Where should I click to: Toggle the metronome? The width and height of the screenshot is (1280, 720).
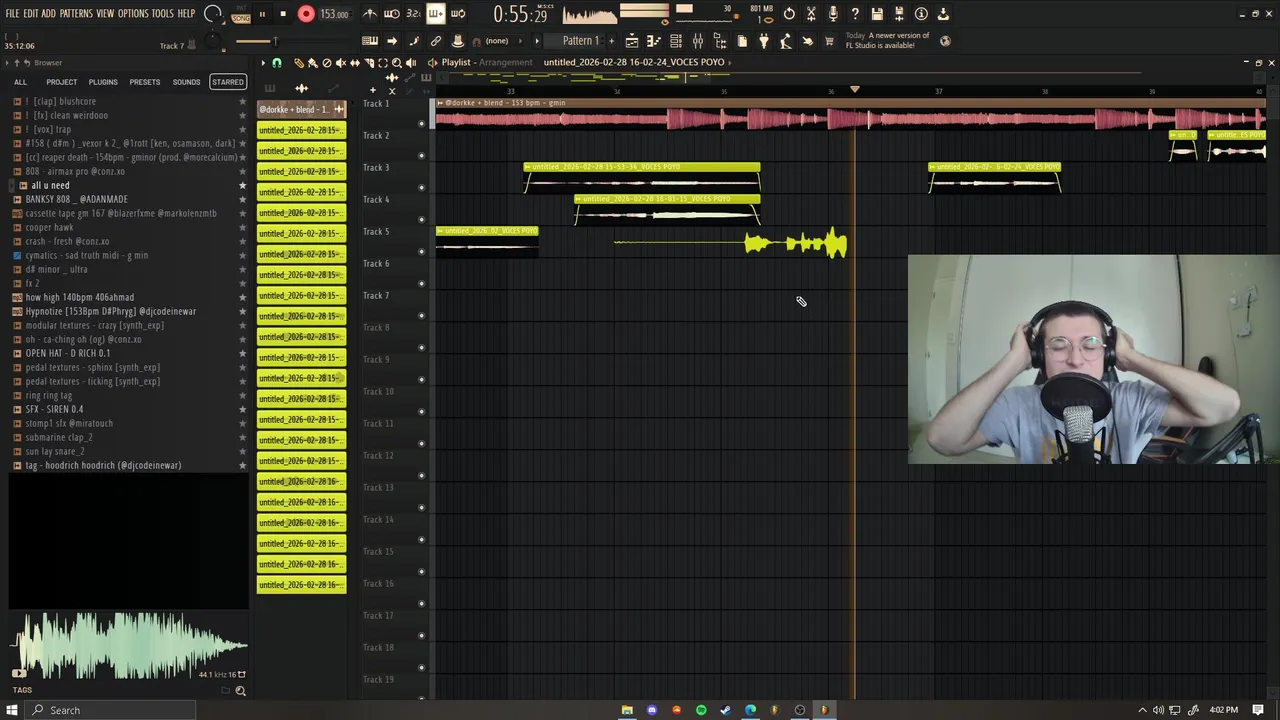pyautogui.click(x=370, y=14)
